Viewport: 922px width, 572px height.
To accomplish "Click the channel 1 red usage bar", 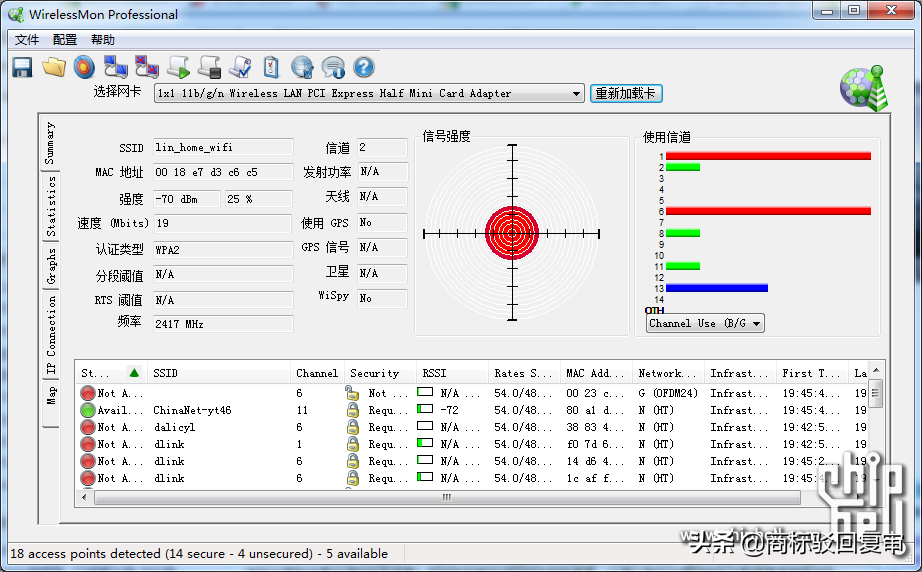I will (x=768, y=156).
